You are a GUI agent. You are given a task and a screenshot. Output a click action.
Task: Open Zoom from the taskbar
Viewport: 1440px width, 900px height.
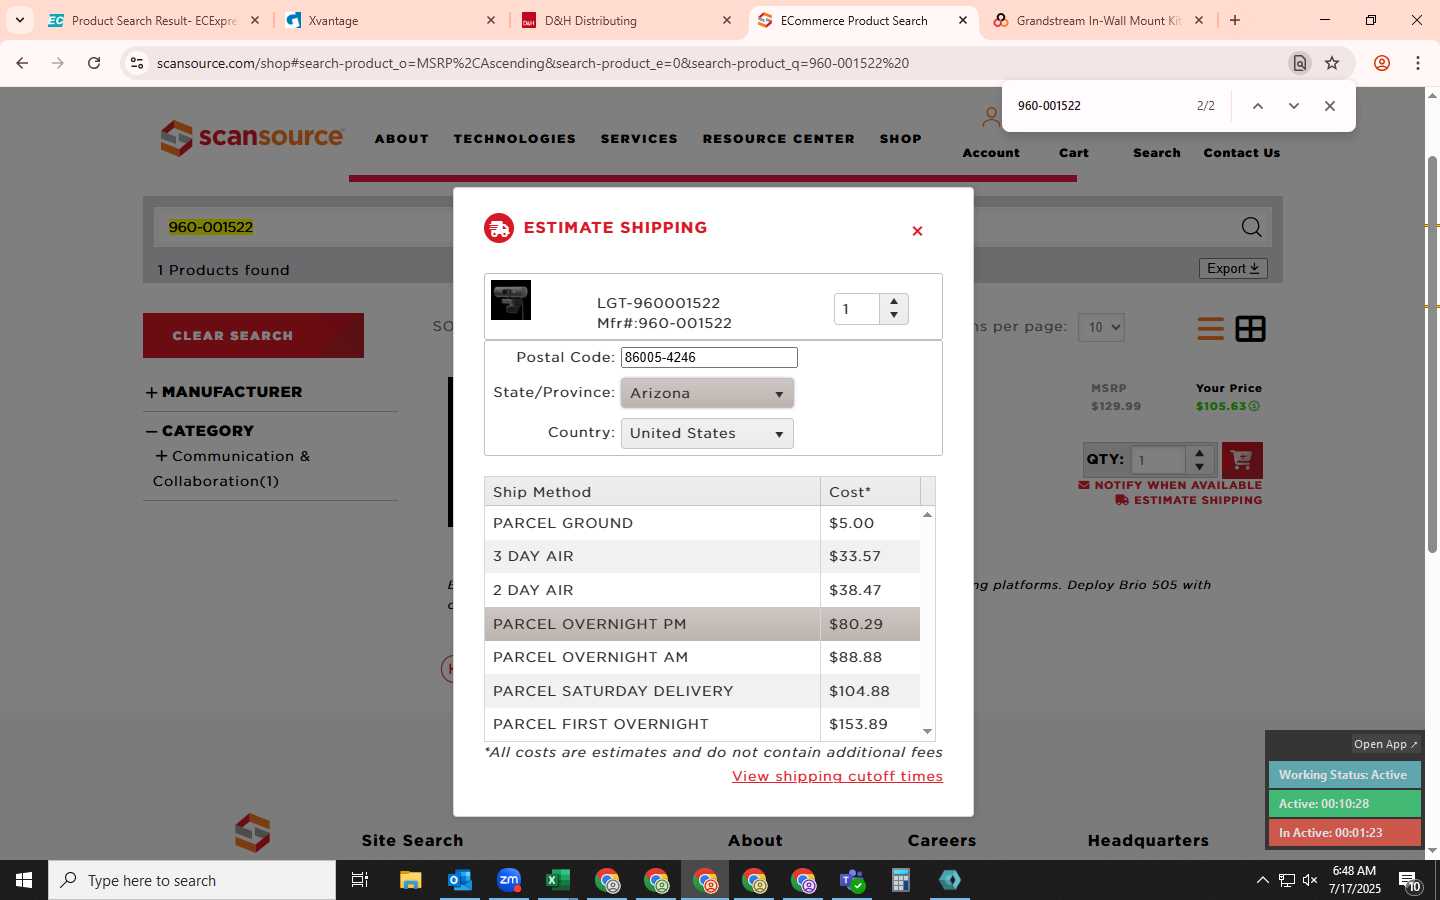pyautogui.click(x=509, y=880)
